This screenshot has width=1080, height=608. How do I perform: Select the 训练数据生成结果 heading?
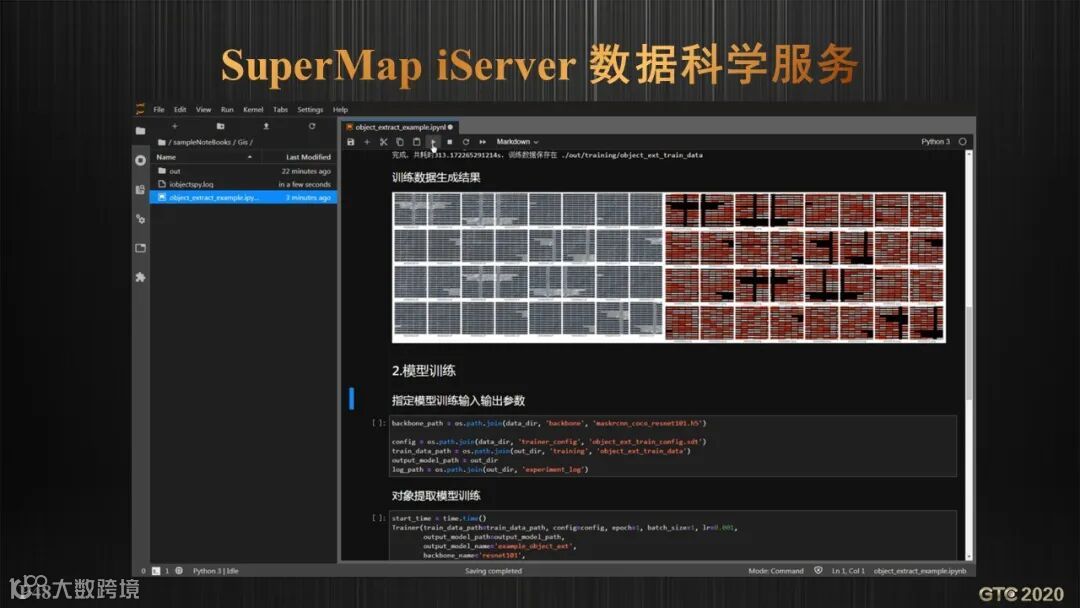[436, 178]
